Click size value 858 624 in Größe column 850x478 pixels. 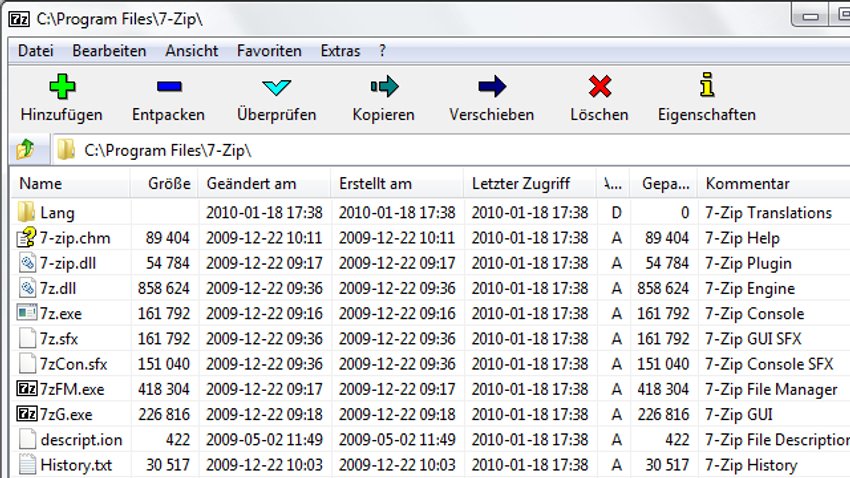pyautogui.click(x=164, y=288)
